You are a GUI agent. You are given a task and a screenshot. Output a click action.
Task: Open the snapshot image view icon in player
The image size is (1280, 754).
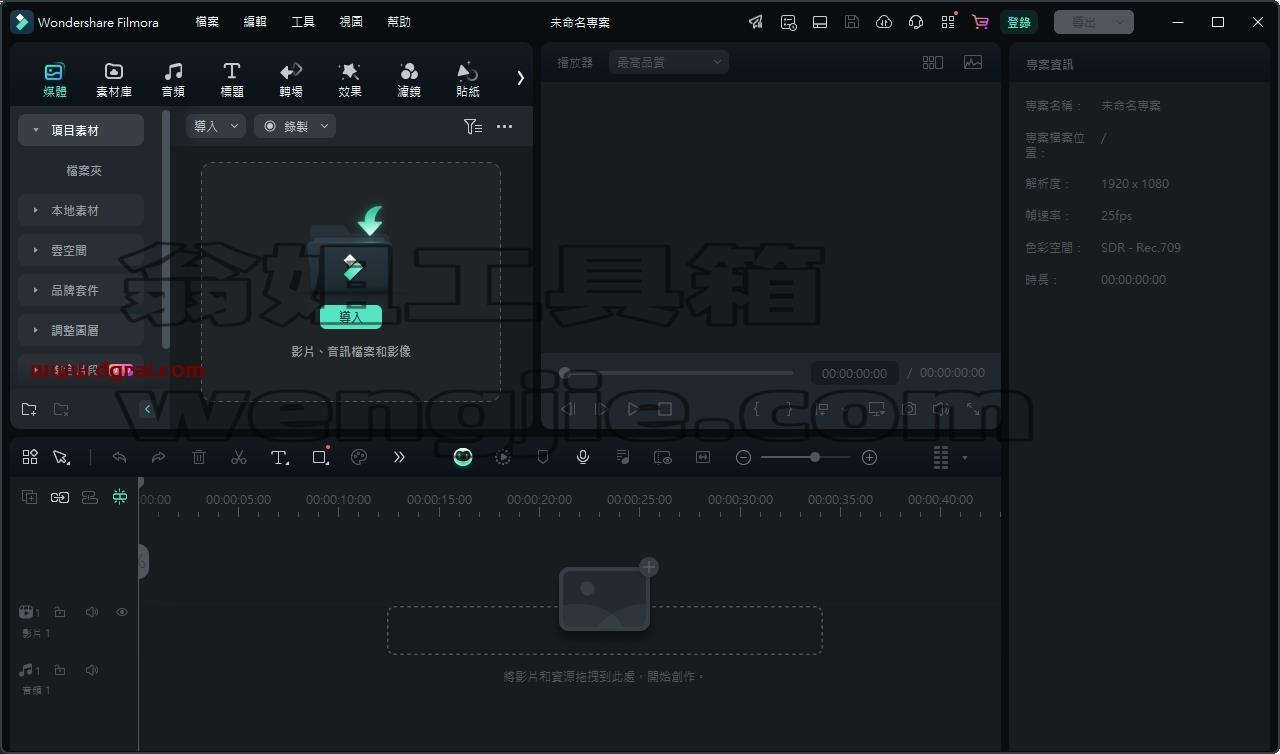[973, 62]
